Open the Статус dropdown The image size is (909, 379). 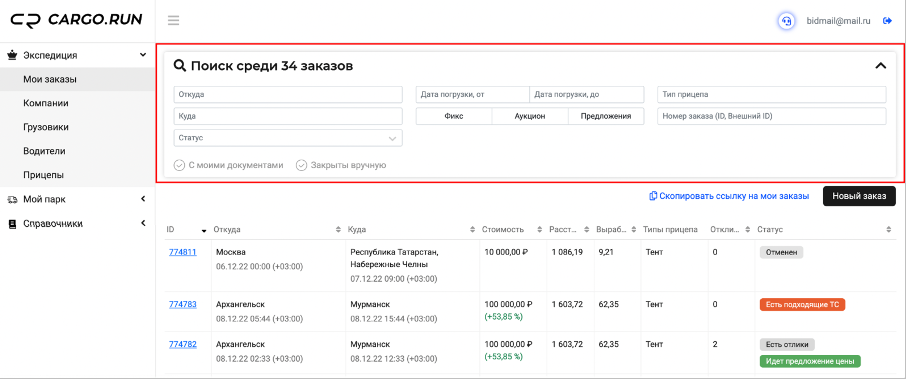[288, 138]
